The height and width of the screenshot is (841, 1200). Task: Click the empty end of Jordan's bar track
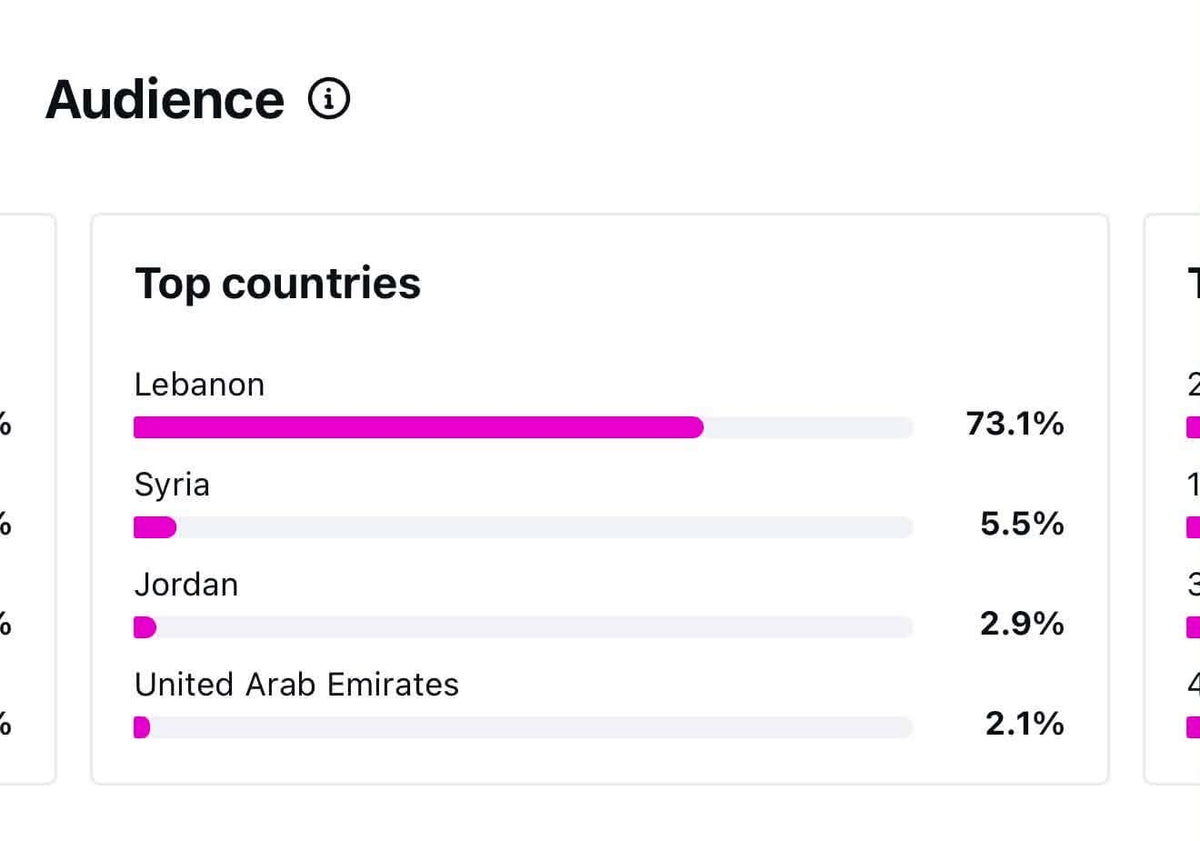coord(535,627)
